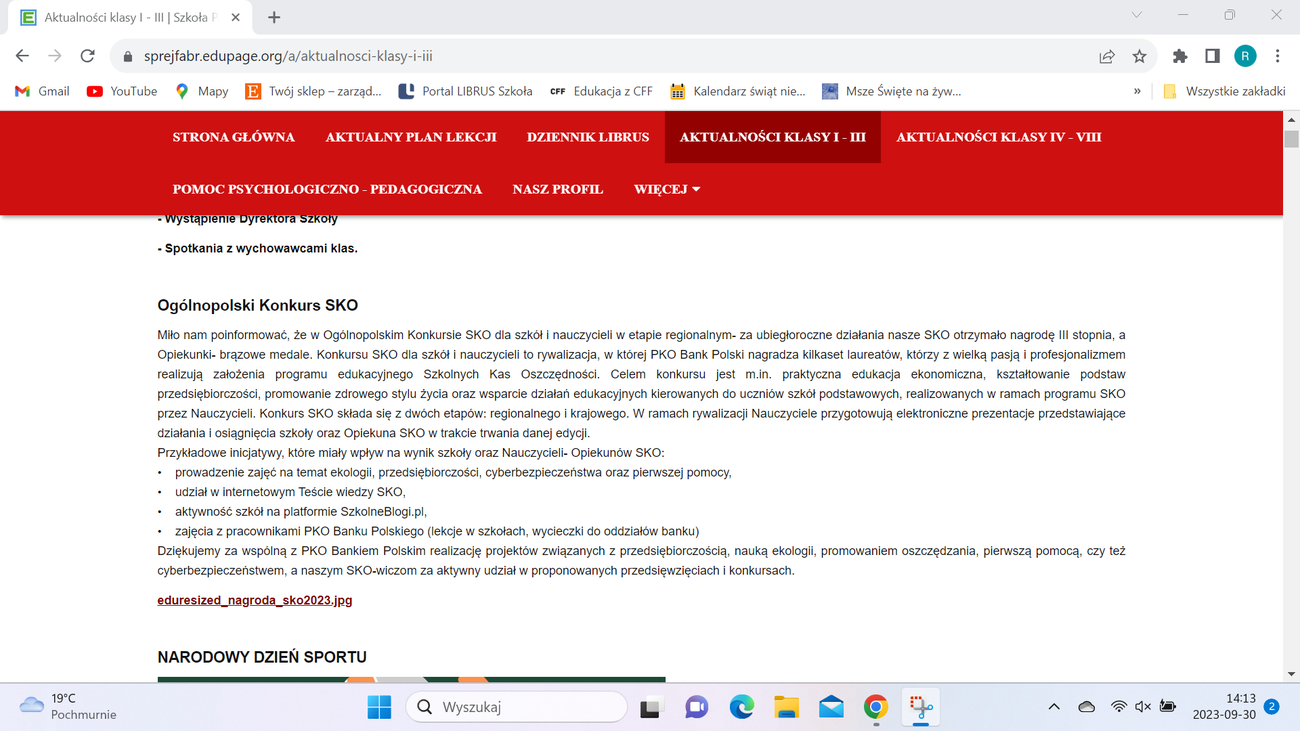Click the Ogólnopolski Konkurs SKO heading
1300x731 pixels.
257,306
